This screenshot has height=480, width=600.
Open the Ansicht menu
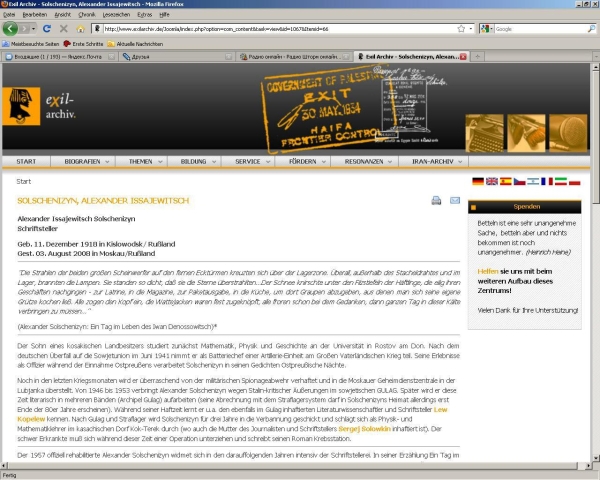63,15
